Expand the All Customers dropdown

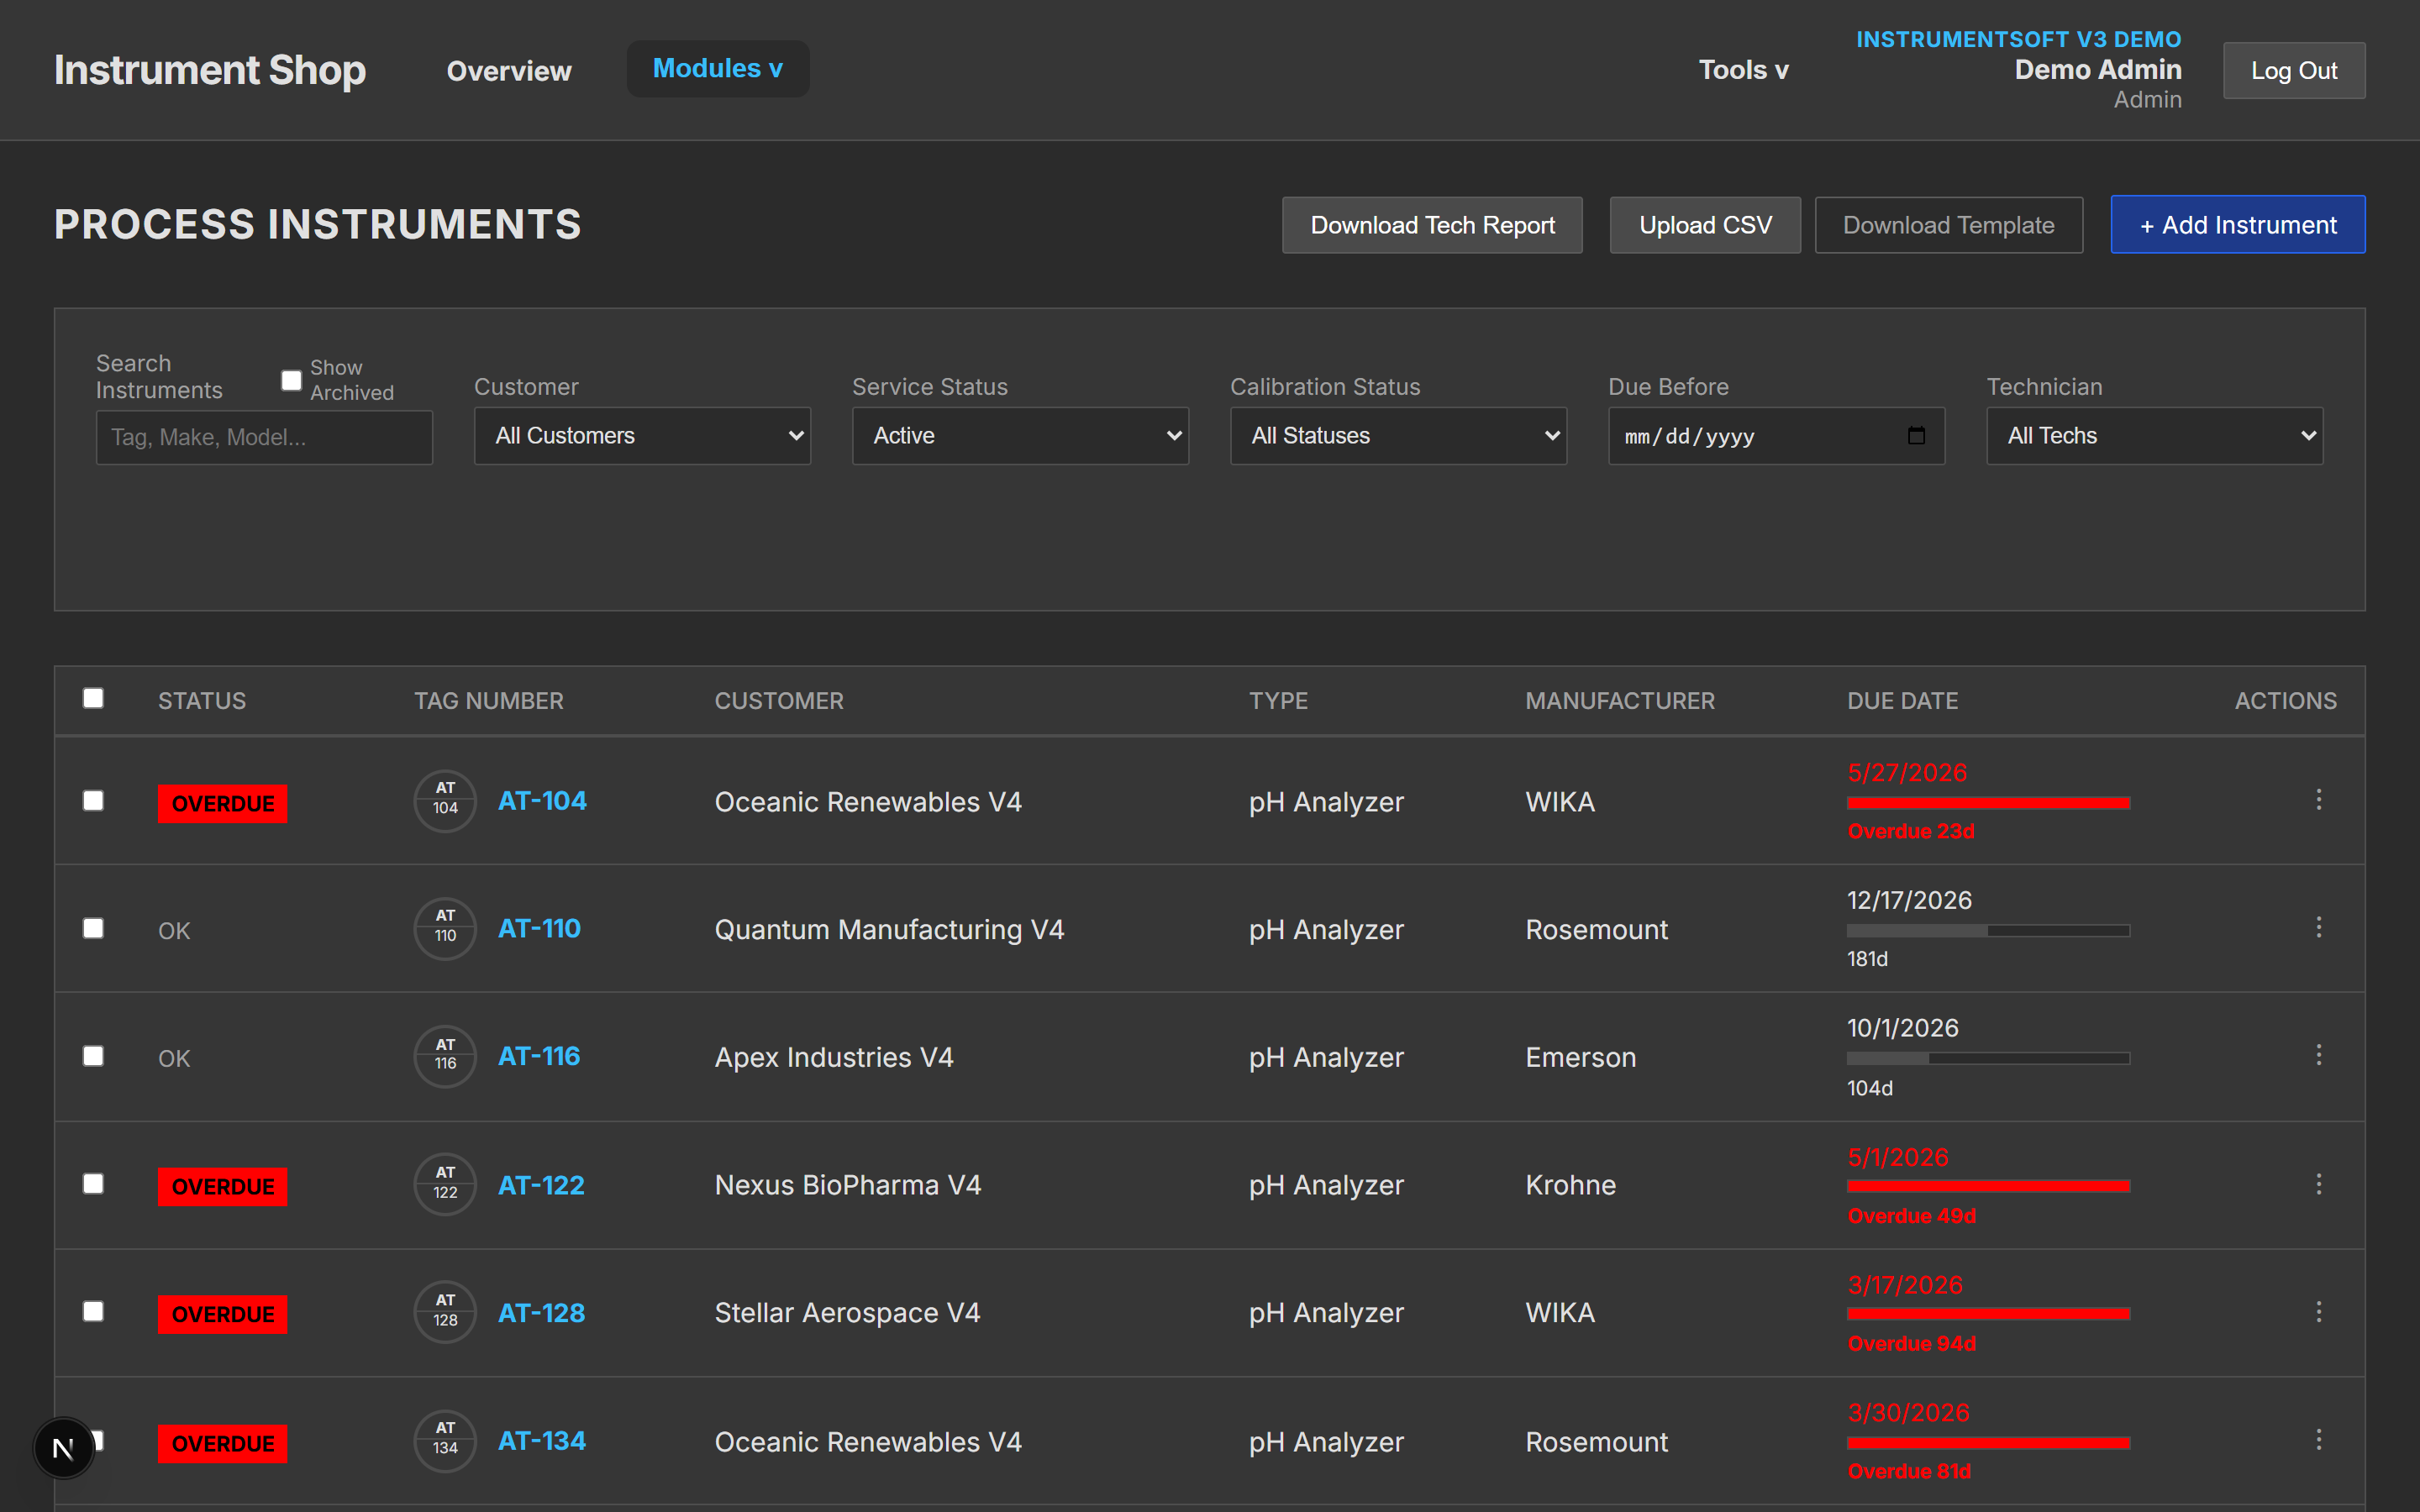click(642, 435)
